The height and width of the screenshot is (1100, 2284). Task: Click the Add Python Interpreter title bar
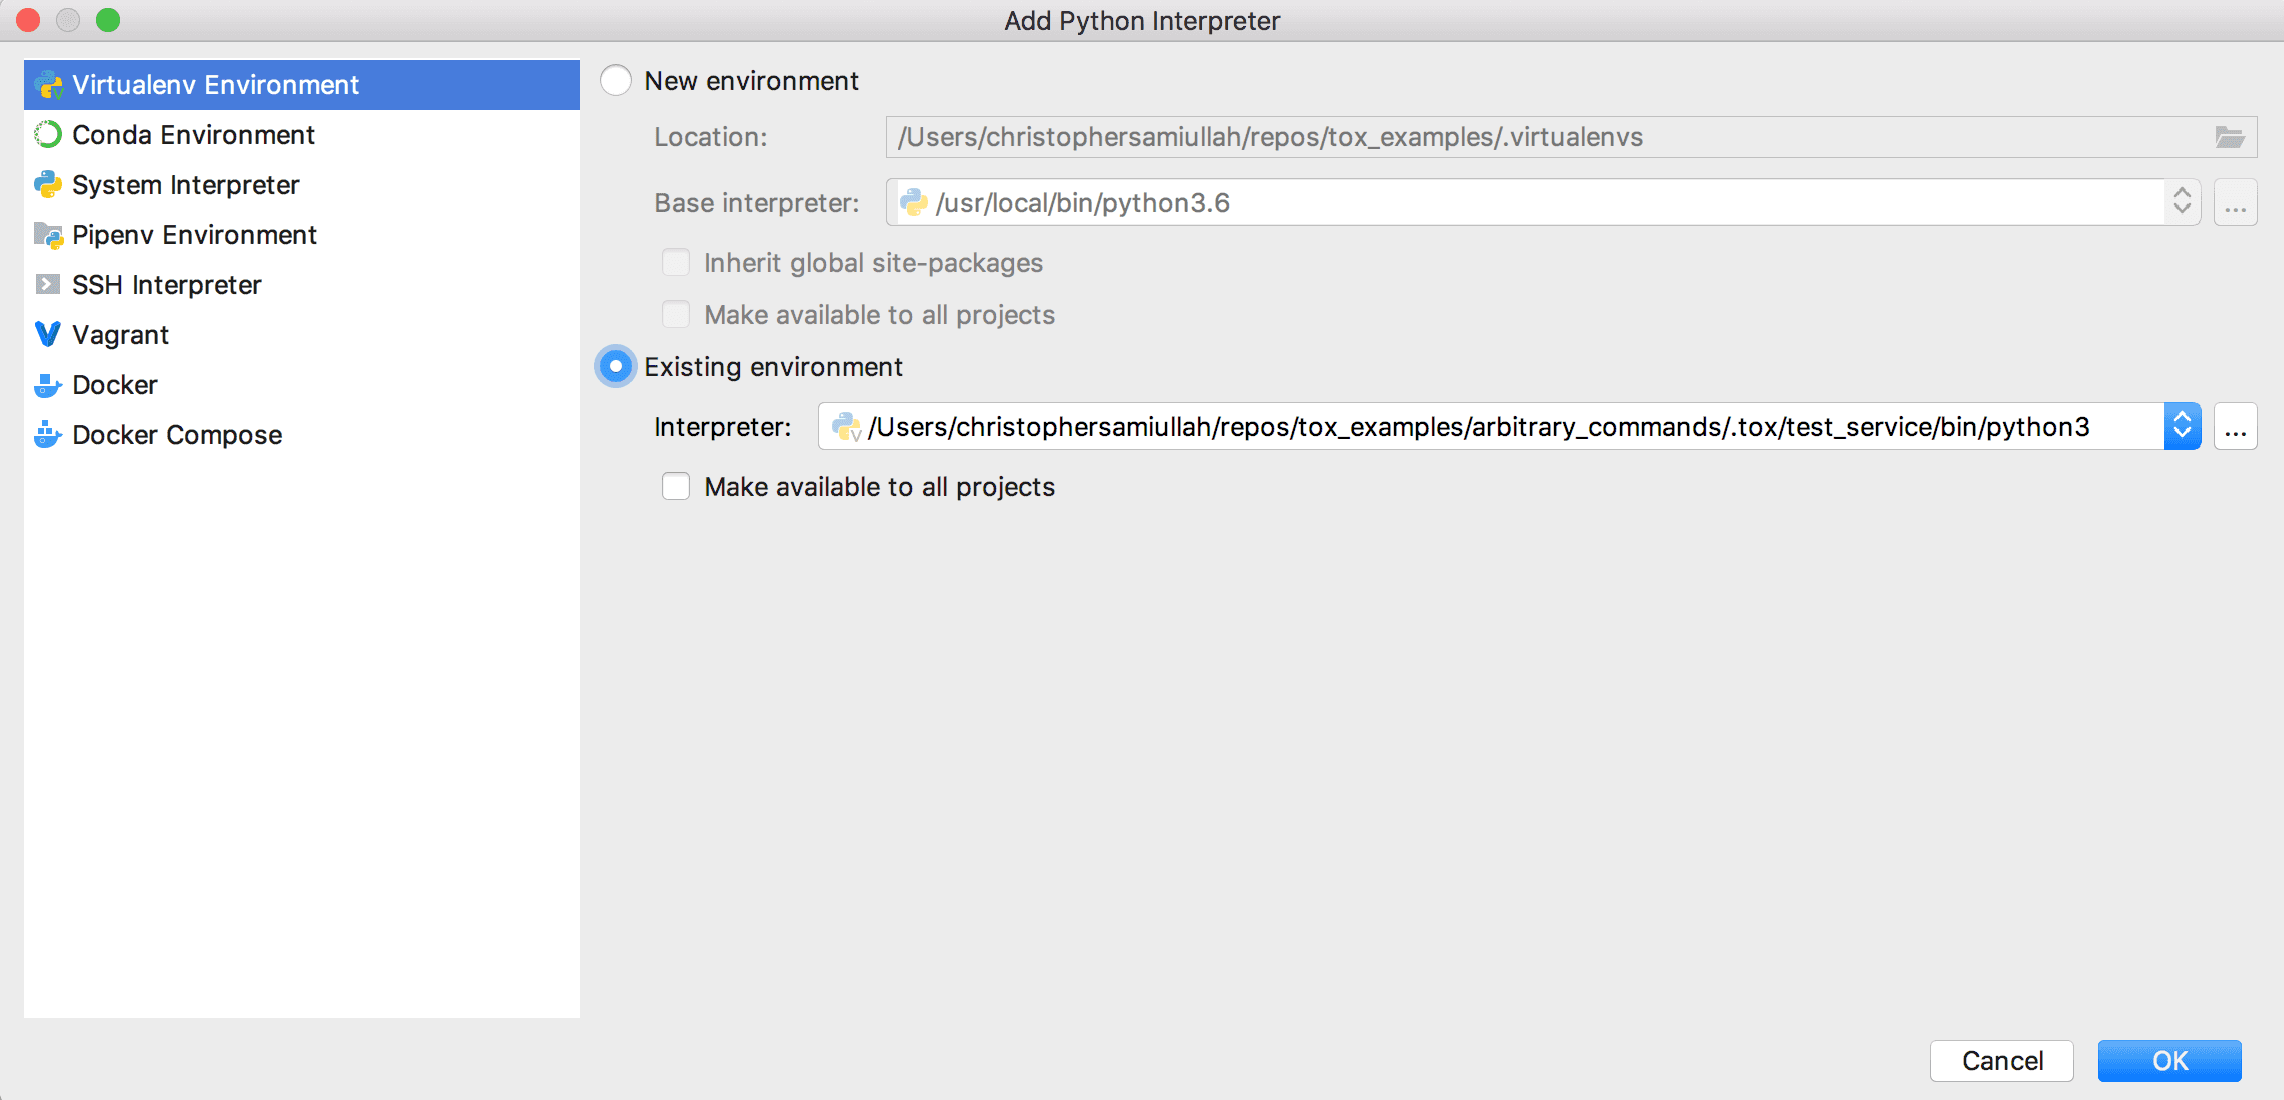pos(1142,20)
